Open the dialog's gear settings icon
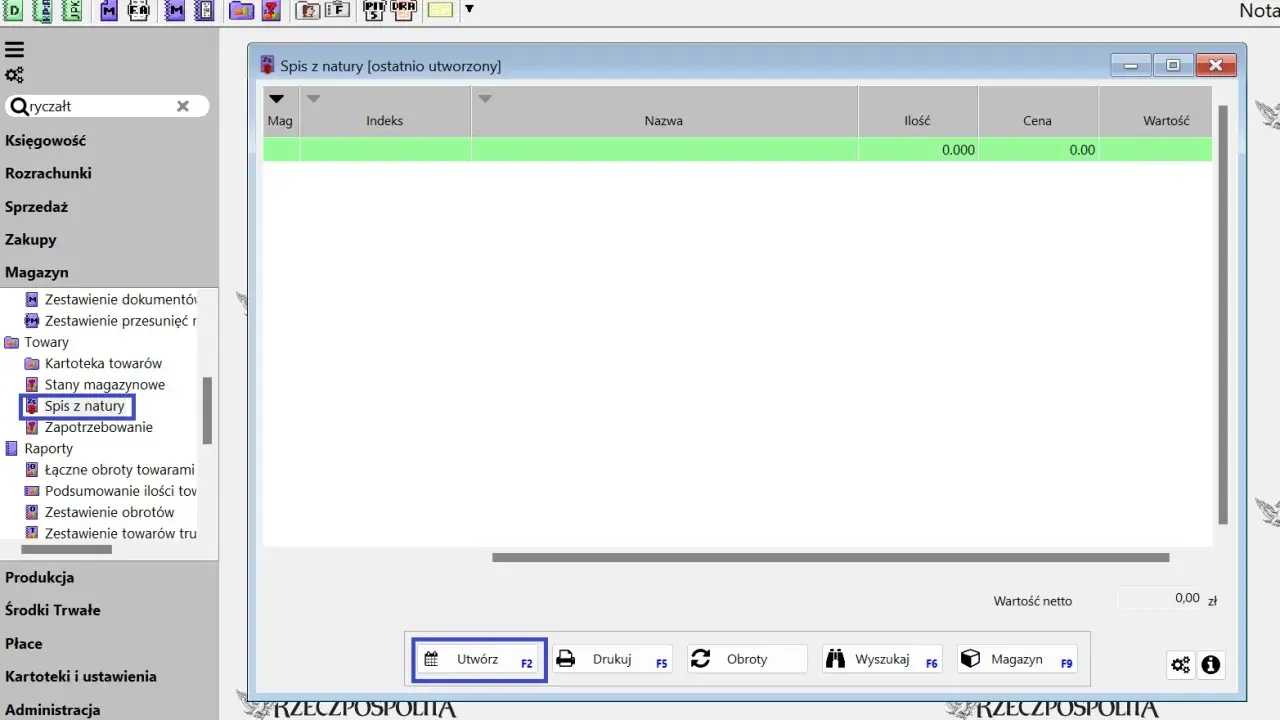 click(x=1181, y=664)
